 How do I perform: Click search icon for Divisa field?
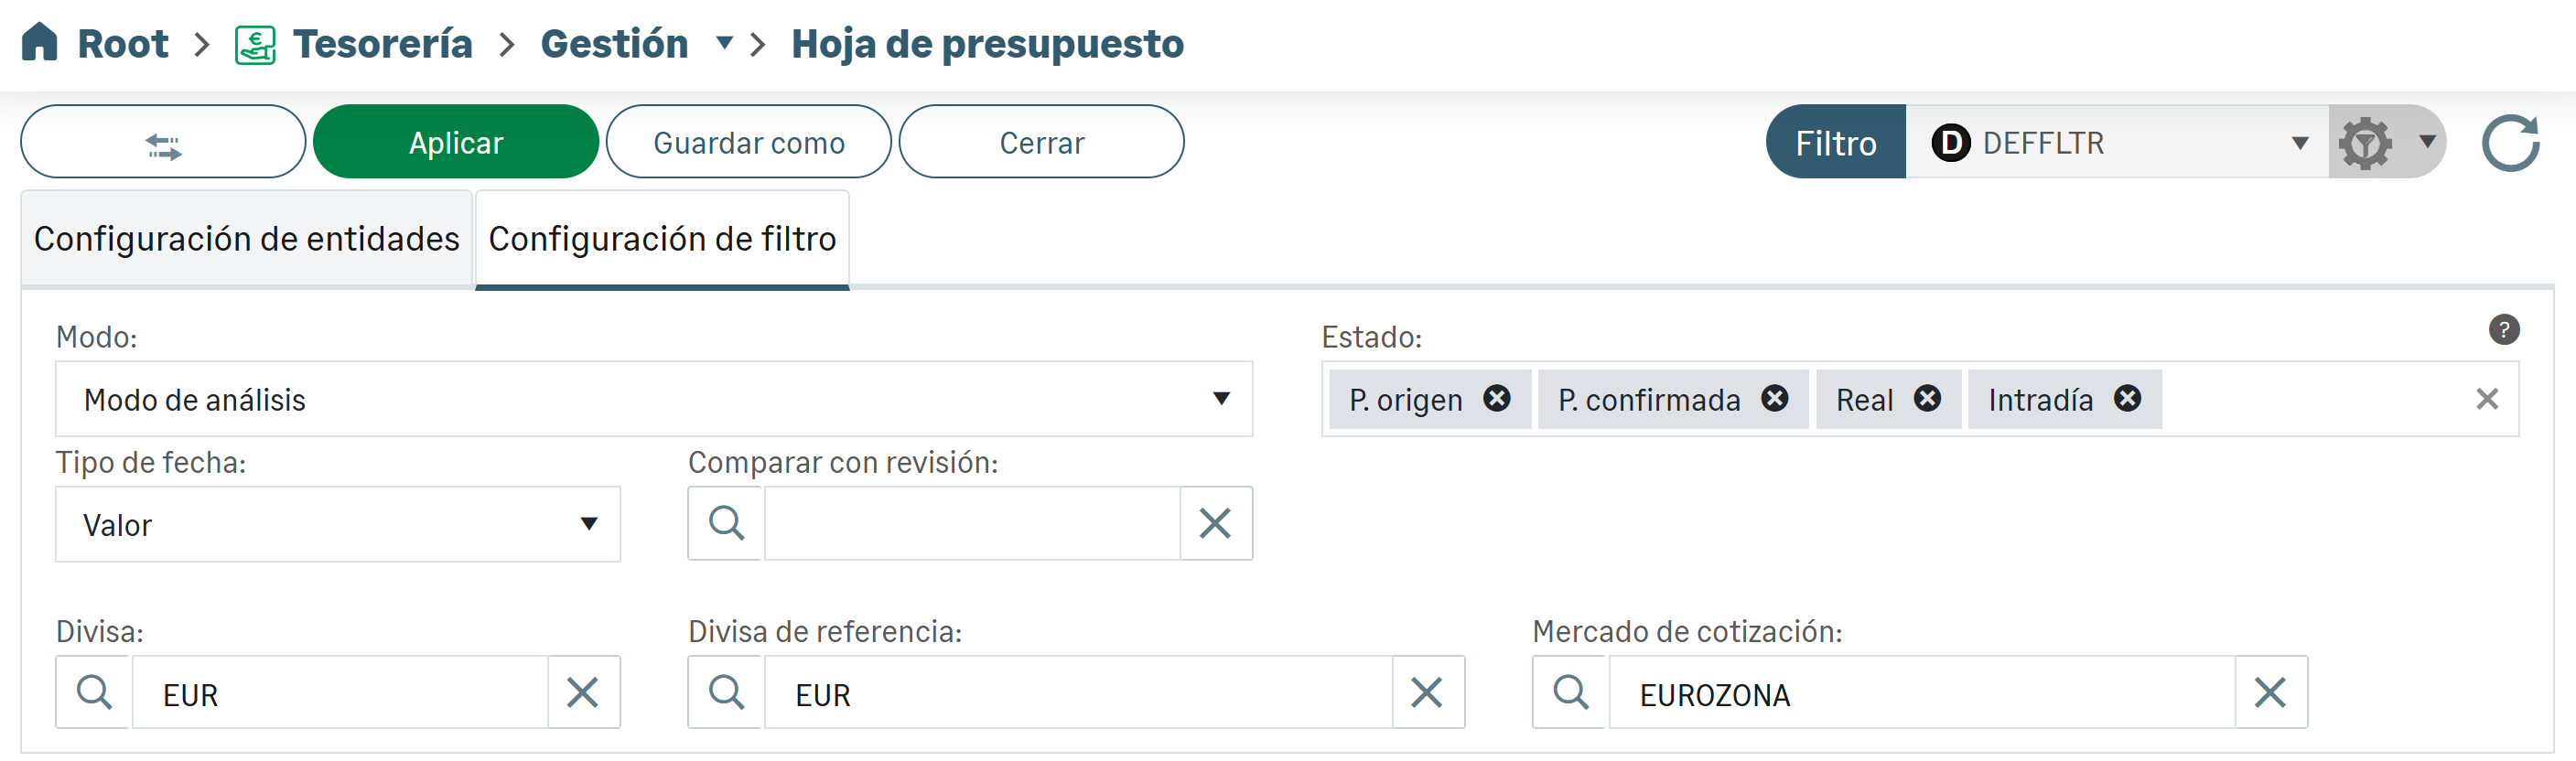click(94, 692)
